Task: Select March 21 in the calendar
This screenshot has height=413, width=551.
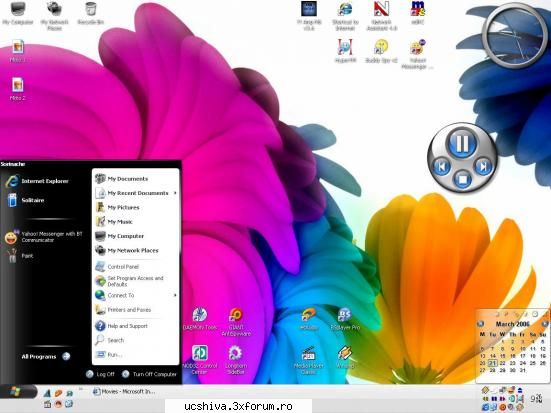Action: (493, 363)
